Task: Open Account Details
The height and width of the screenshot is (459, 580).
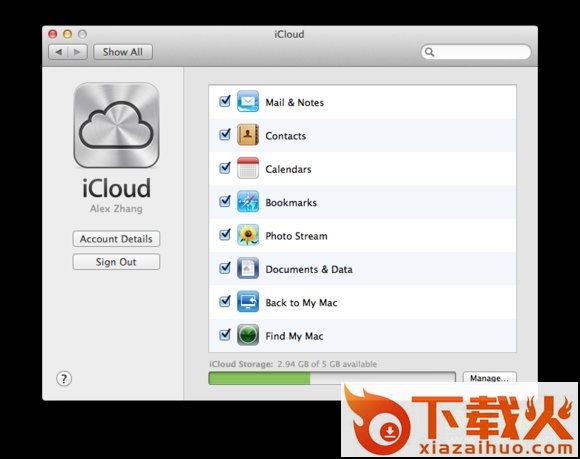Action: pos(116,239)
